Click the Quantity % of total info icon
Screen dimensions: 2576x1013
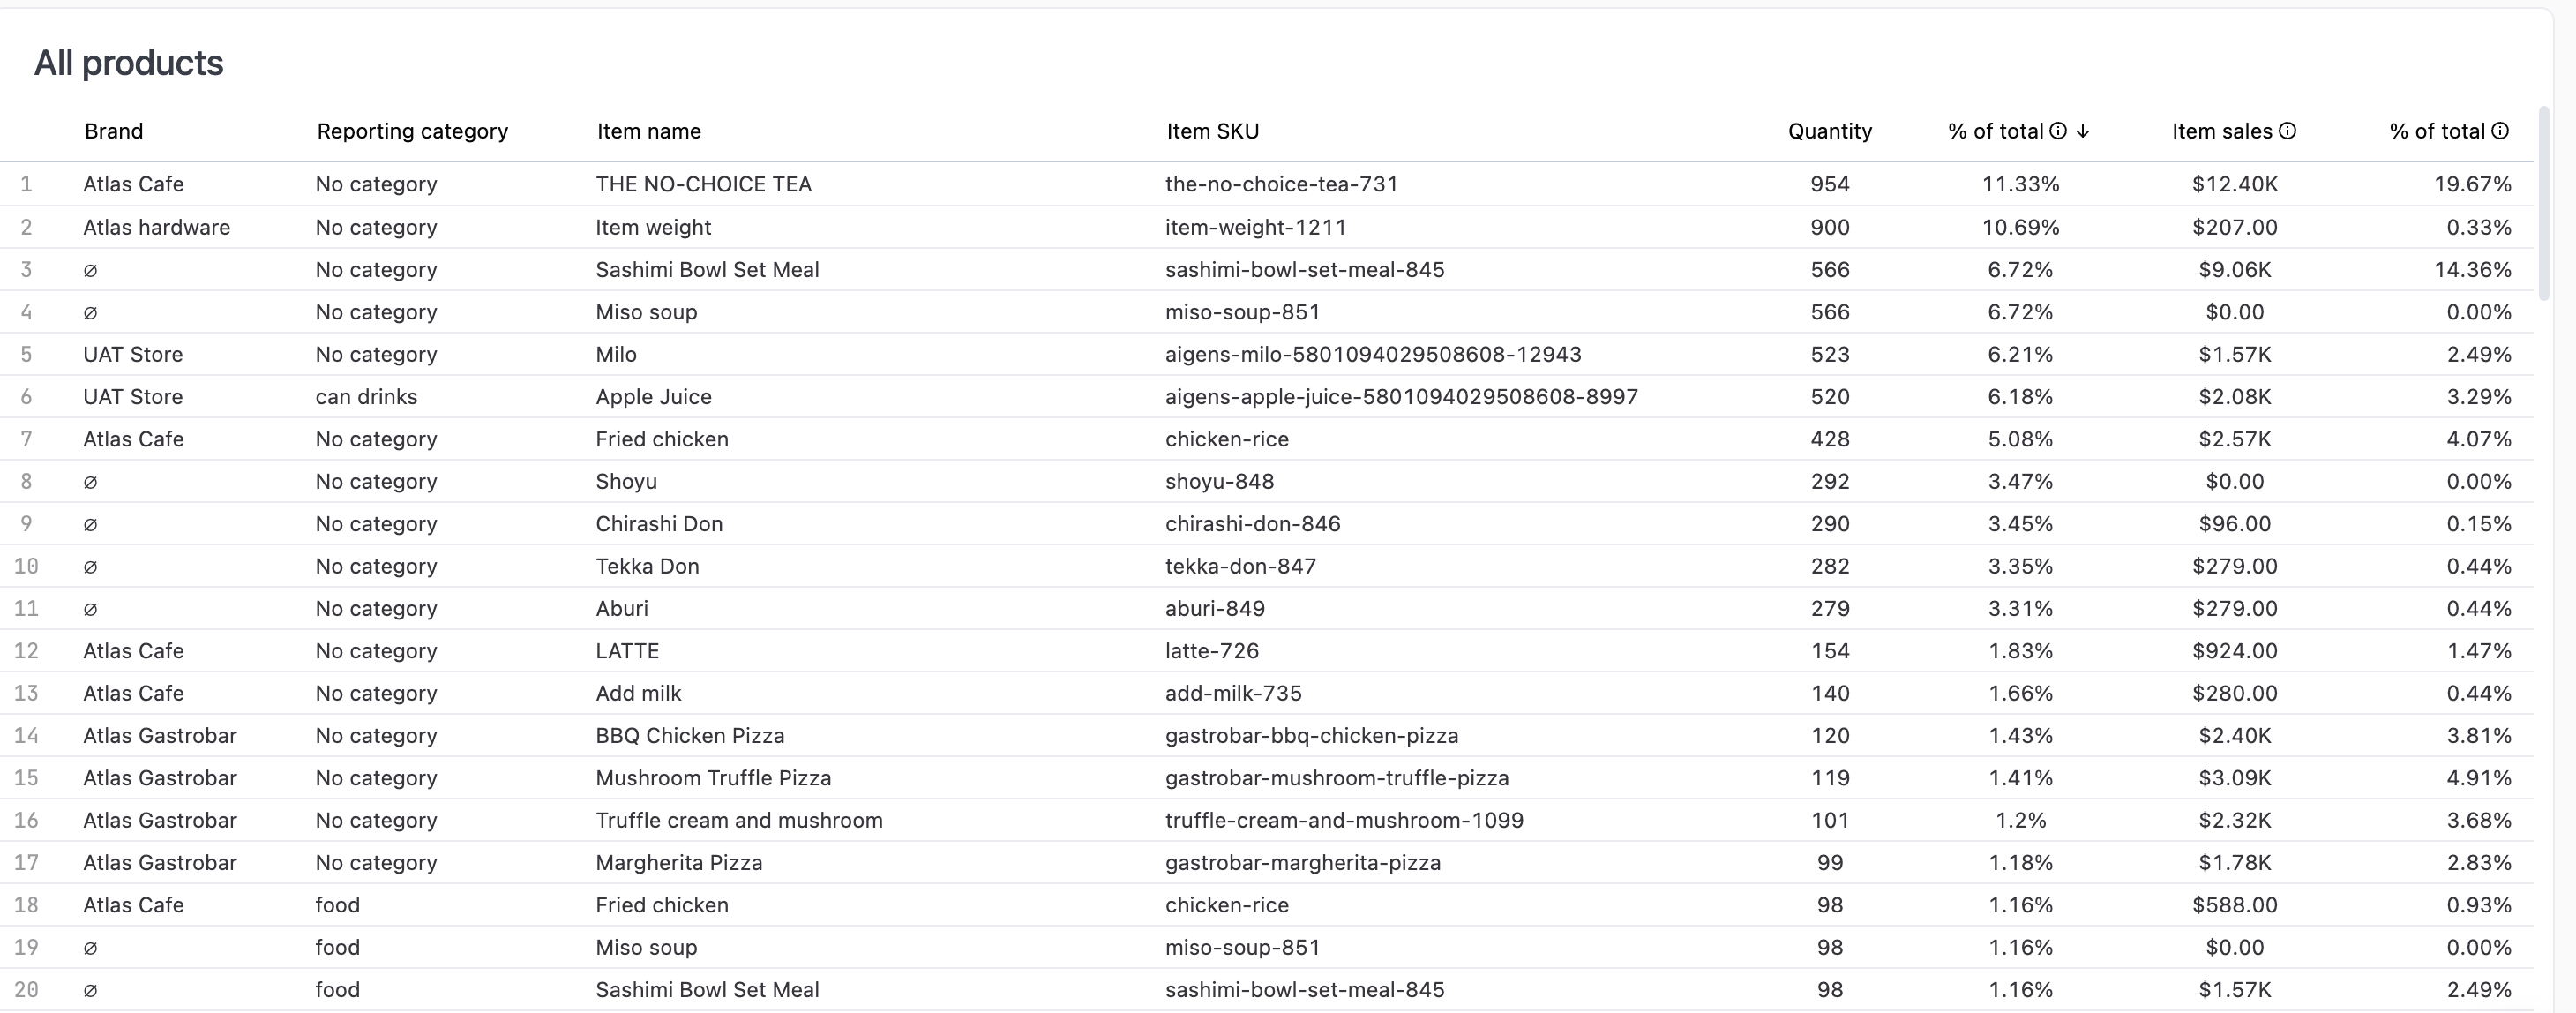coord(2058,131)
